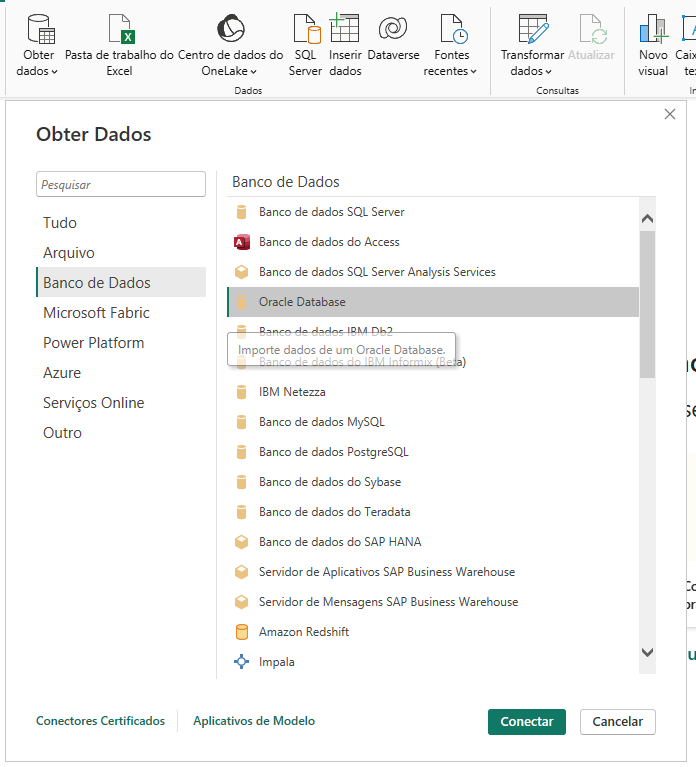Click the Teradata database icon
The height and width of the screenshot is (767, 696).
(x=242, y=512)
